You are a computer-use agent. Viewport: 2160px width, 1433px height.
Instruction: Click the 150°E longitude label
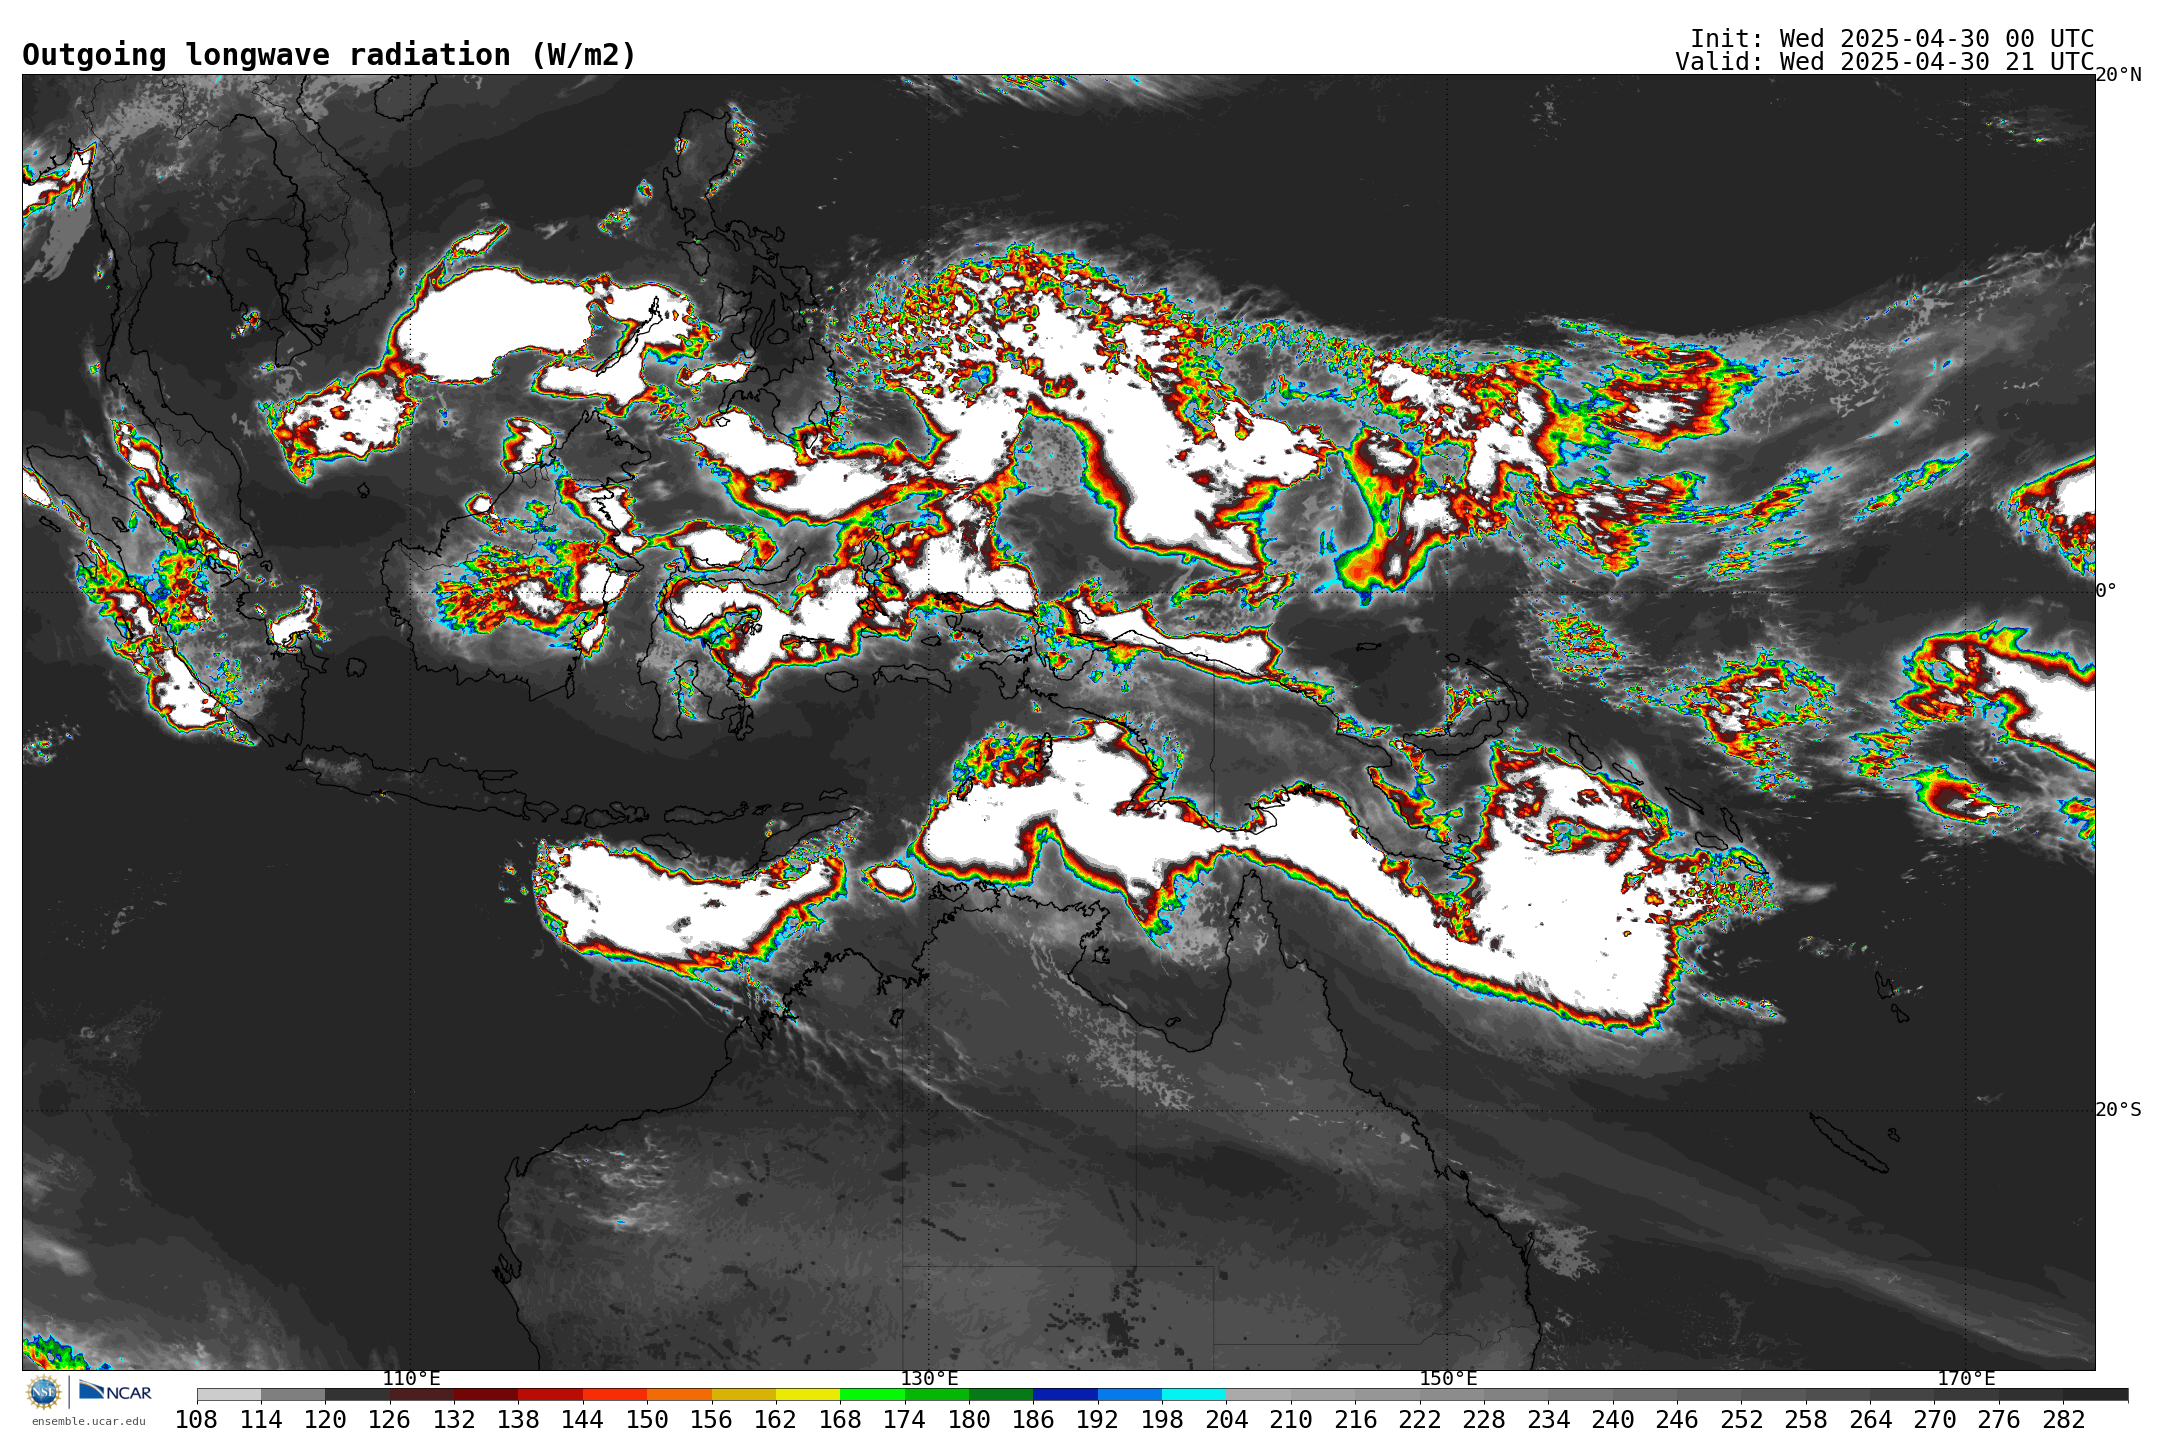click(x=1448, y=1379)
